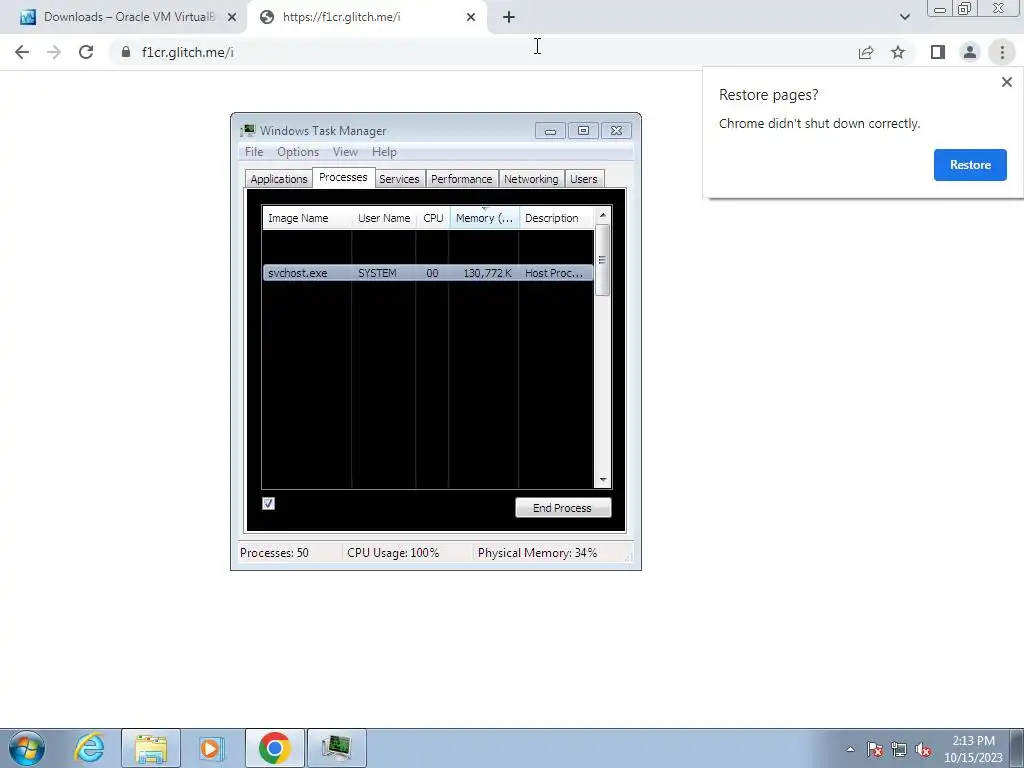
Task: Click the browser forward arrow
Action: pyautogui.click(x=54, y=52)
